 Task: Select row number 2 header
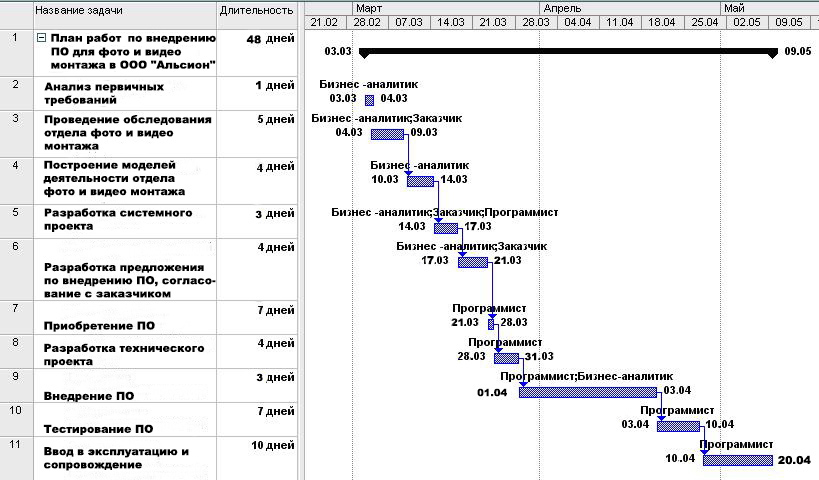coord(16,94)
